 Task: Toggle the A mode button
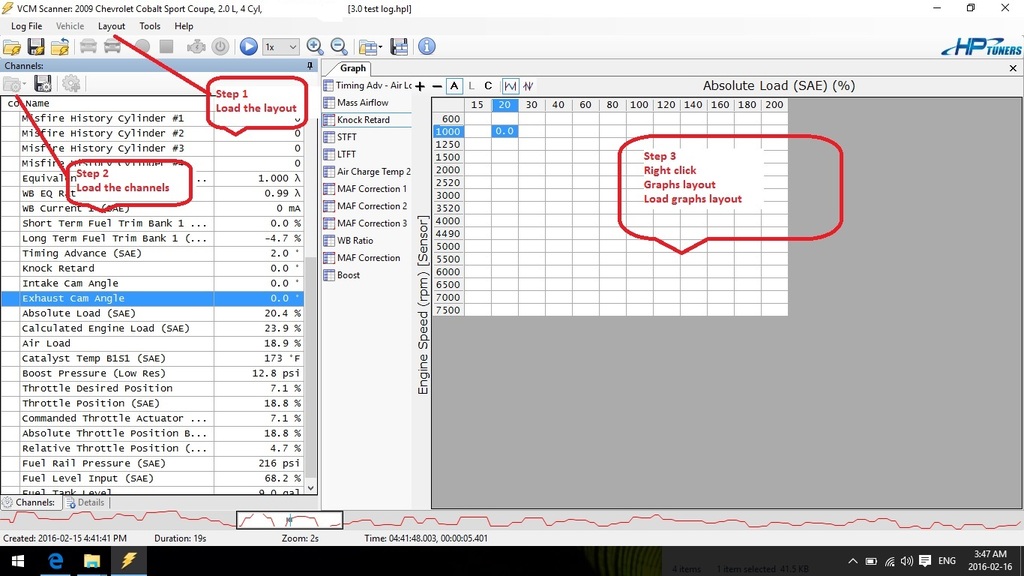(x=454, y=86)
